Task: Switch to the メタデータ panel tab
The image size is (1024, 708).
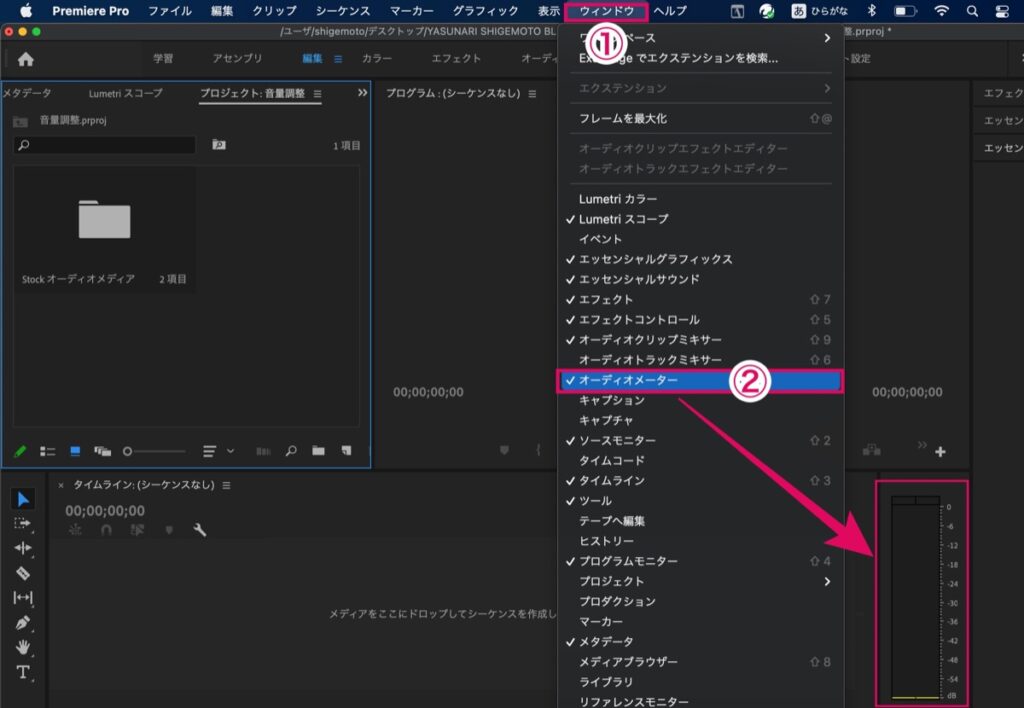Action: click(27, 93)
